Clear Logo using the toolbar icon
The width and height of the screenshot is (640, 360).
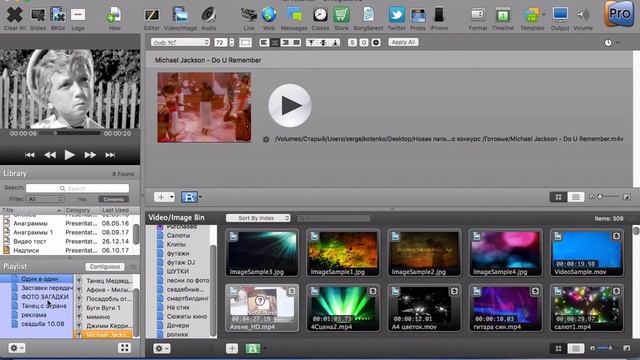(78, 16)
